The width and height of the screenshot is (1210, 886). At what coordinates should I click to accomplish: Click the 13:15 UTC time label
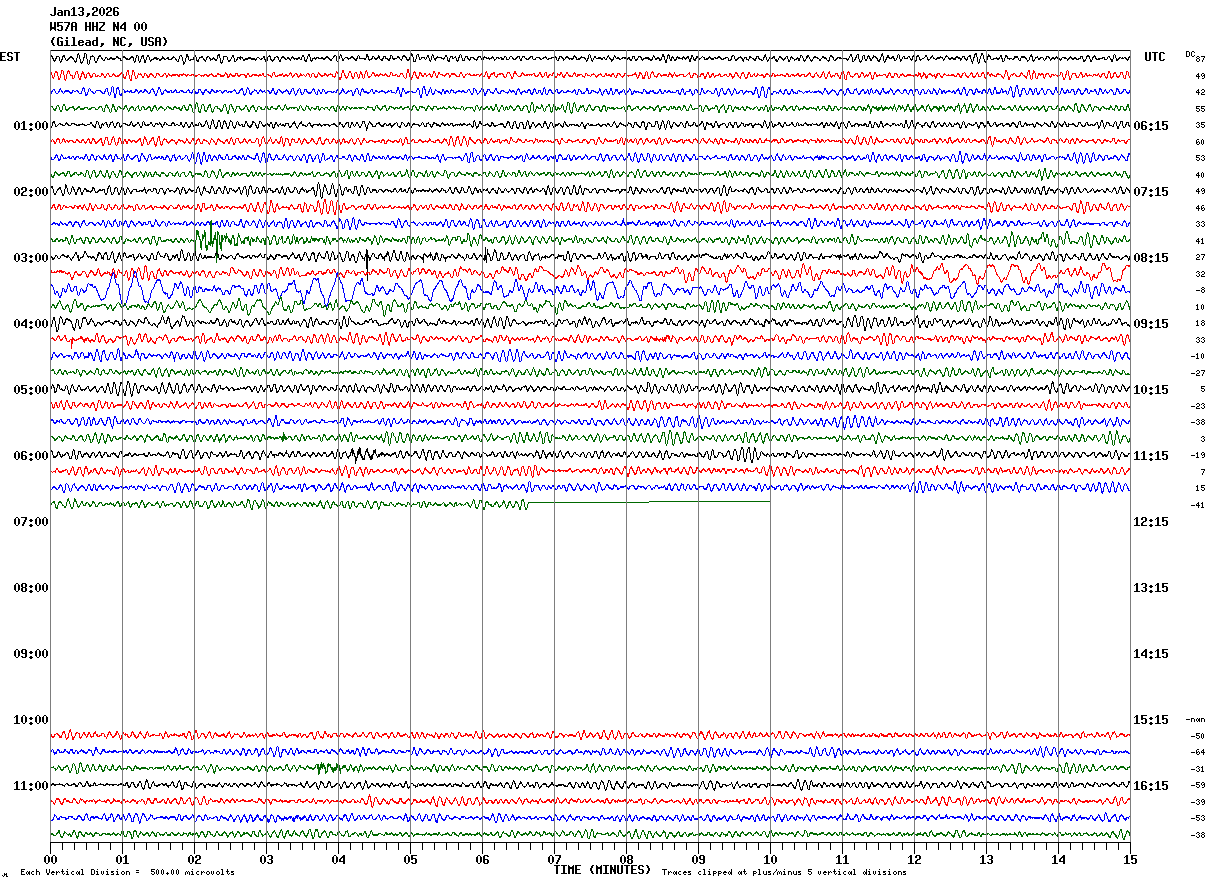click(x=1151, y=588)
